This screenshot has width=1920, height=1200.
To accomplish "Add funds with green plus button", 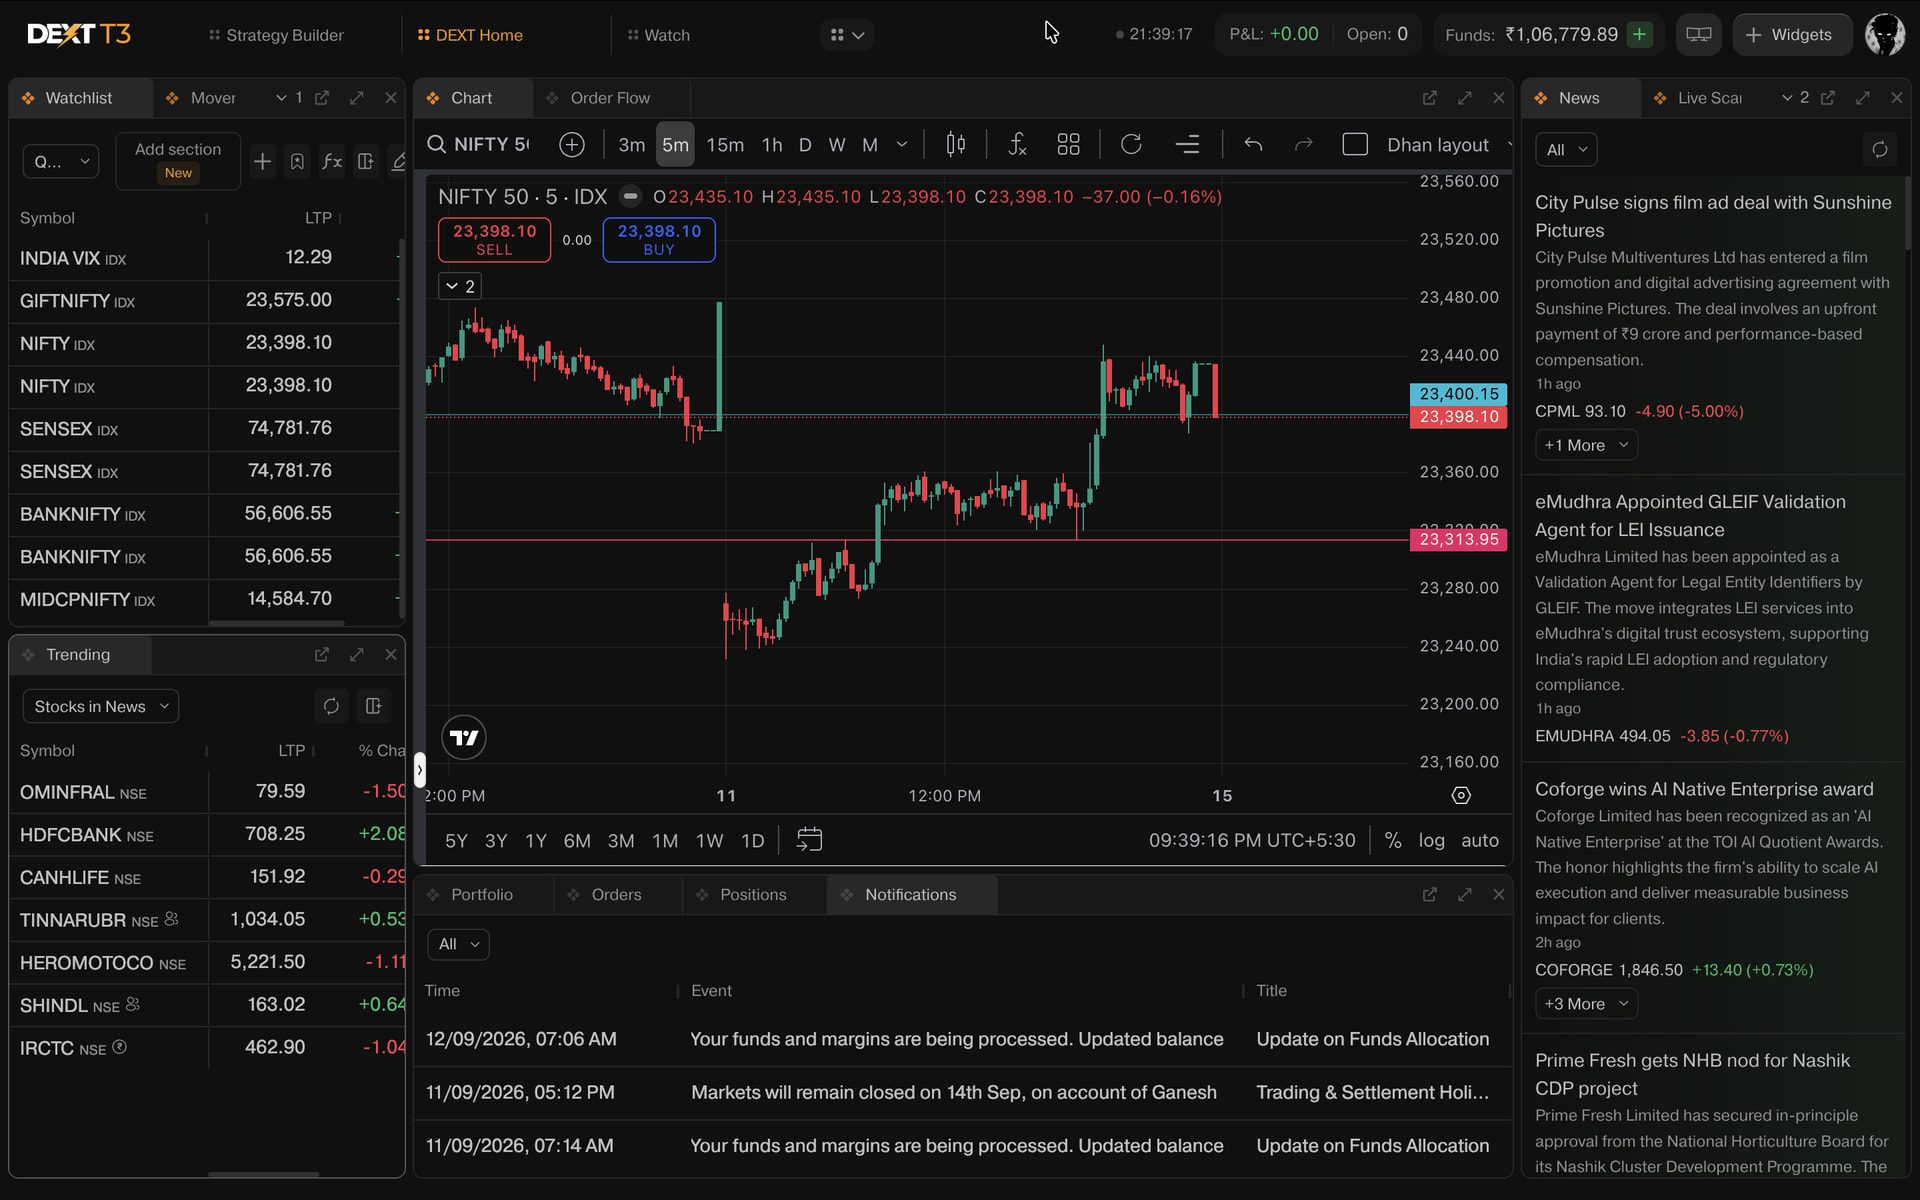I will point(1639,34).
